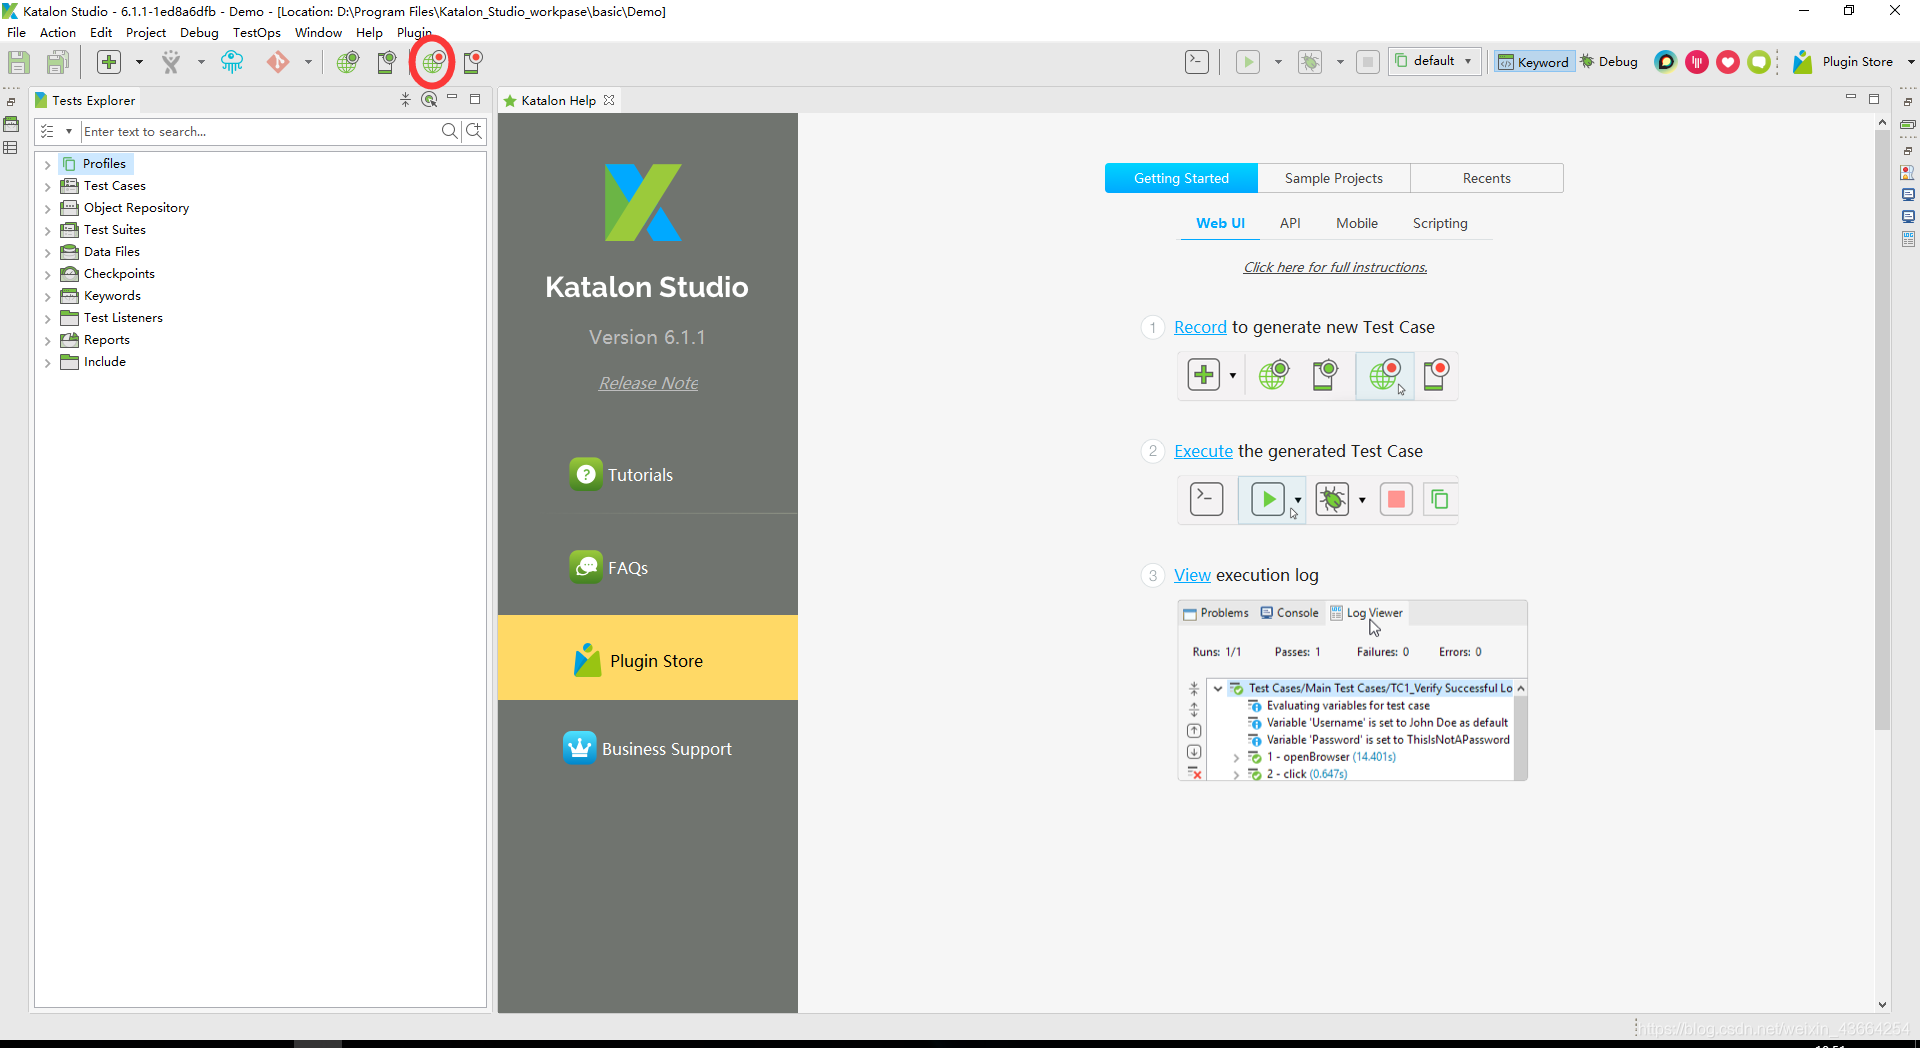This screenshot has width=1920, height=1048.
Task: Click the red heart circle icon
Action: pyautogui.click(x=1728, y=62)
